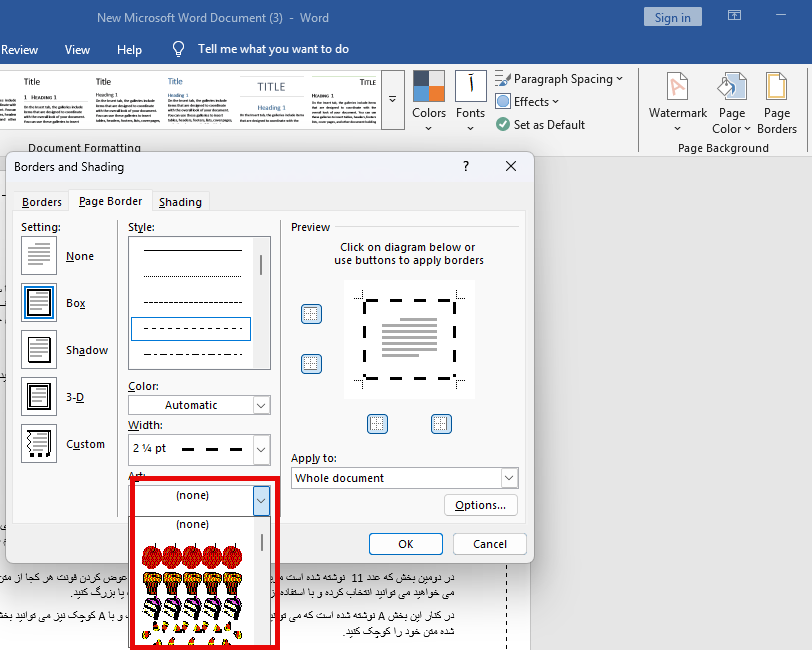Toggle the left border in Preview
812x650 pixels.
pyautogui.click(x=377, y=424)
